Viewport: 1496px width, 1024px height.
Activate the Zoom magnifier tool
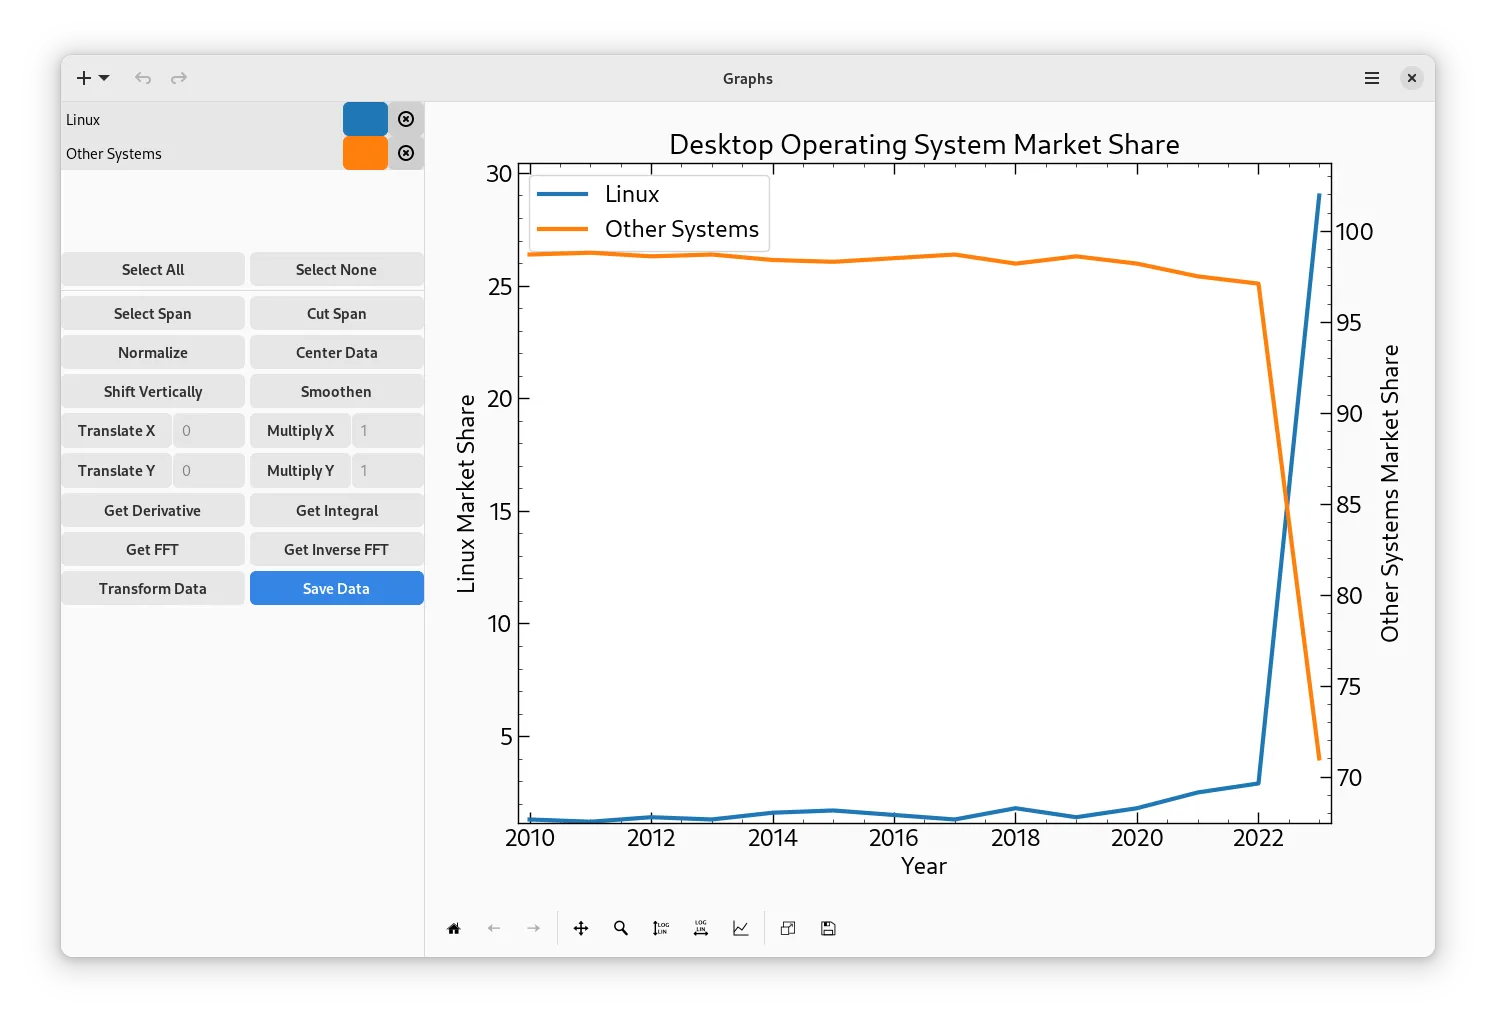[621, 928]
